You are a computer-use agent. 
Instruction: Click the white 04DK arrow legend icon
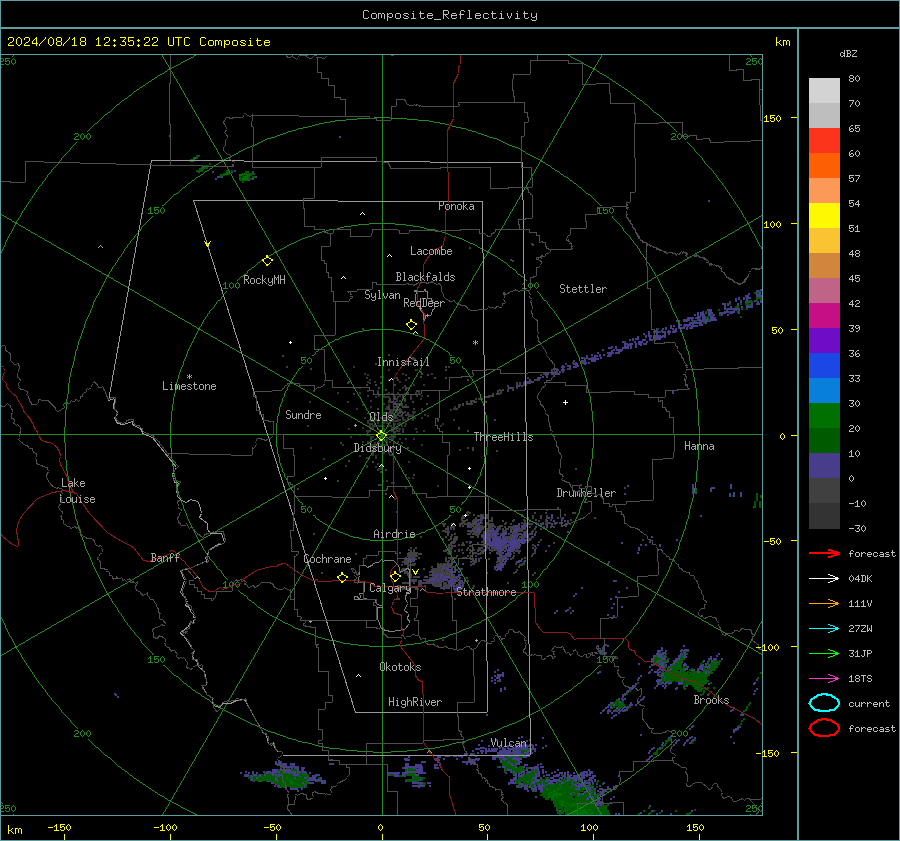824,579
